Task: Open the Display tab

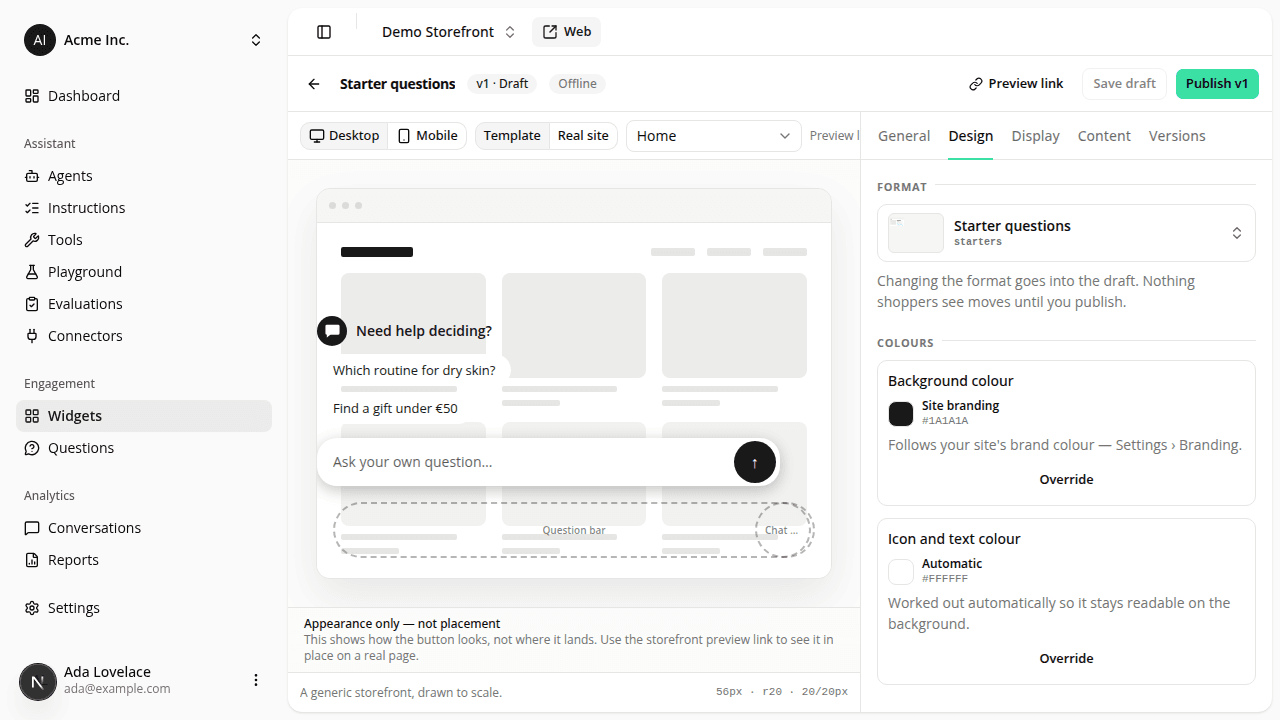Action: [1035, 136]
